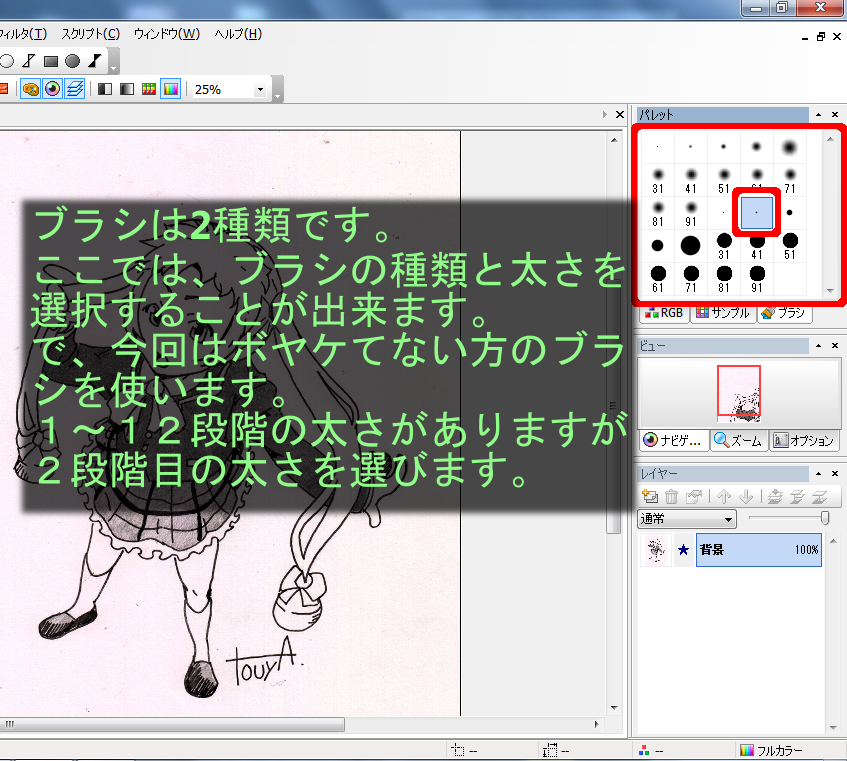Screen dimensions: 847x761
Task: Open the ウィンドウ(W) menu
Action: [166, 34]
